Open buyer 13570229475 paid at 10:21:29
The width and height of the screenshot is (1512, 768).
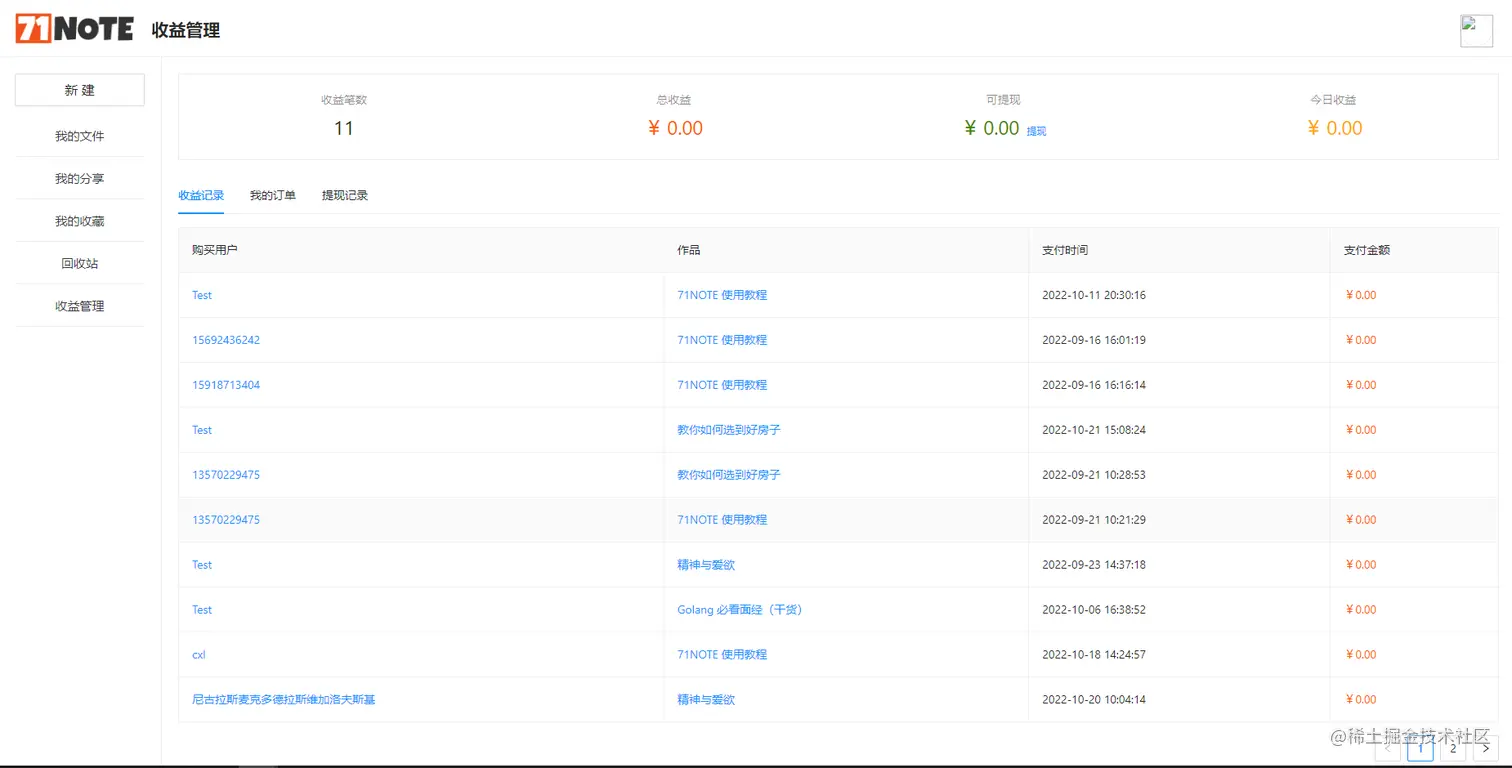point(226,520)
